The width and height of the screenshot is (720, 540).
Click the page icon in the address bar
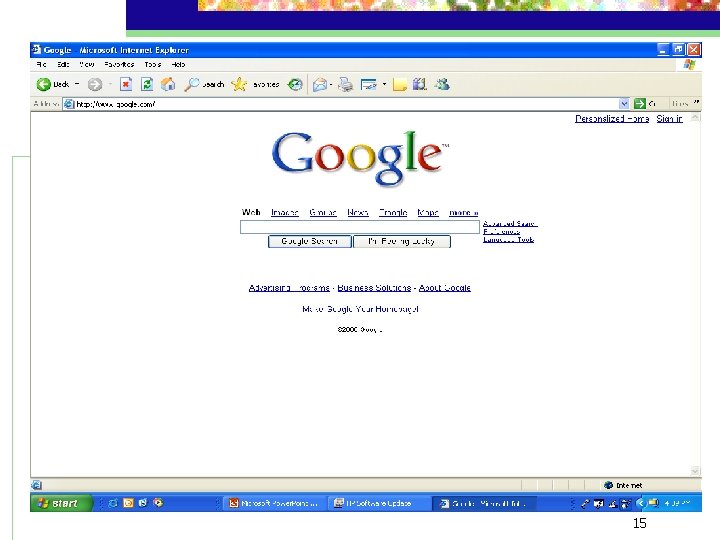click(69, 104)
